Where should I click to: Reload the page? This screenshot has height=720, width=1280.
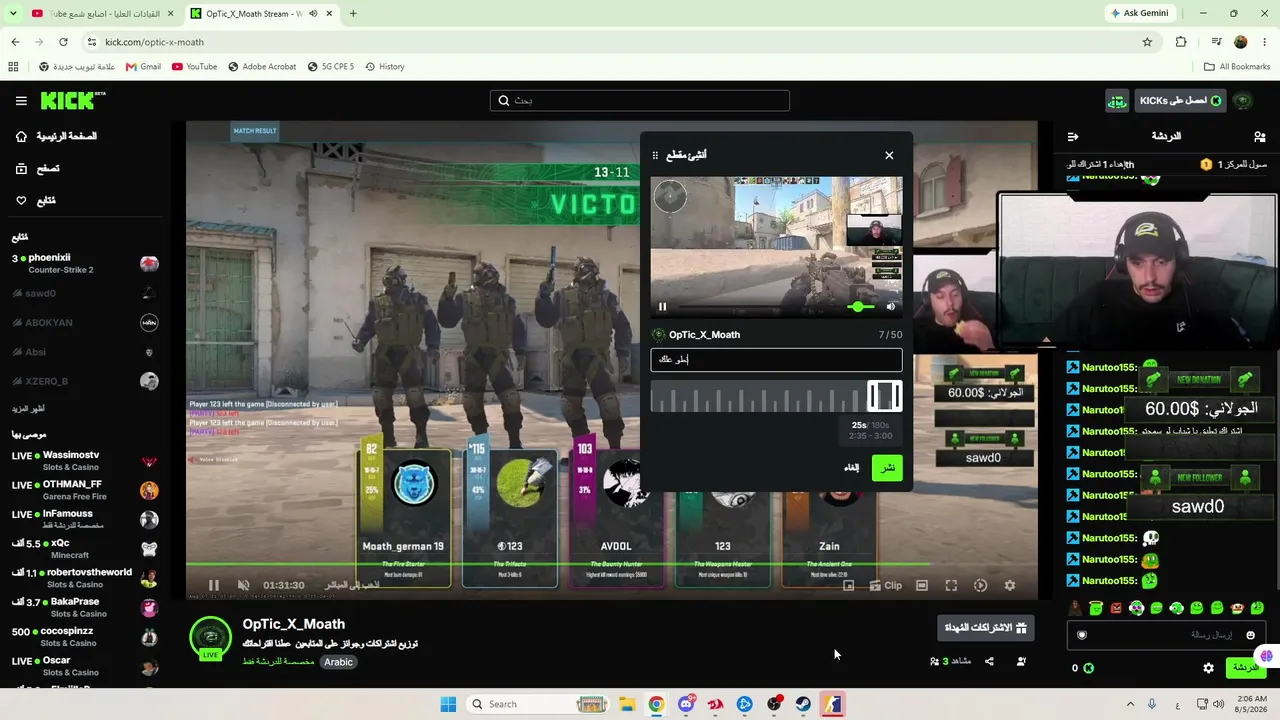[x=63, y=42]
